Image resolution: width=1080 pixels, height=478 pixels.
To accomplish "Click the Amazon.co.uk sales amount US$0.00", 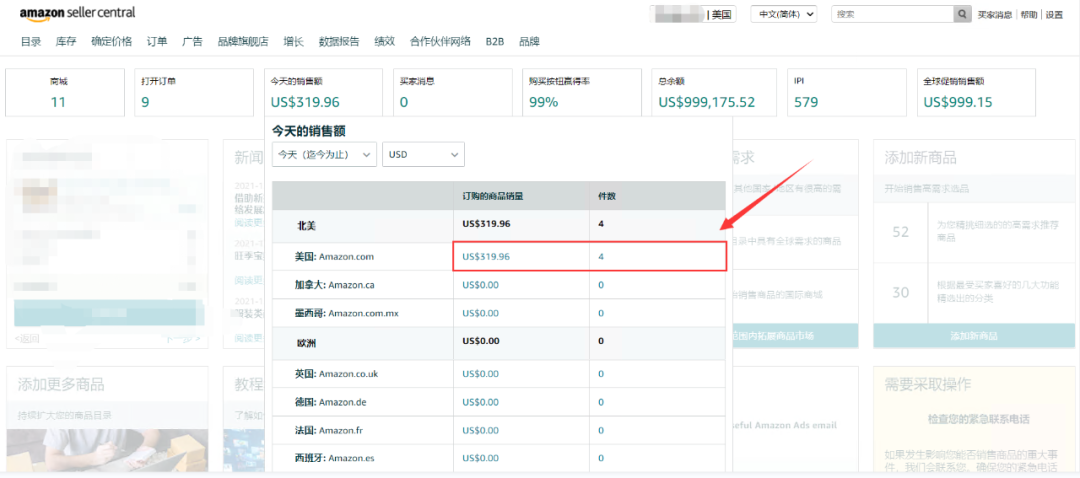I will pyautogui.click(x=480, y=374).
